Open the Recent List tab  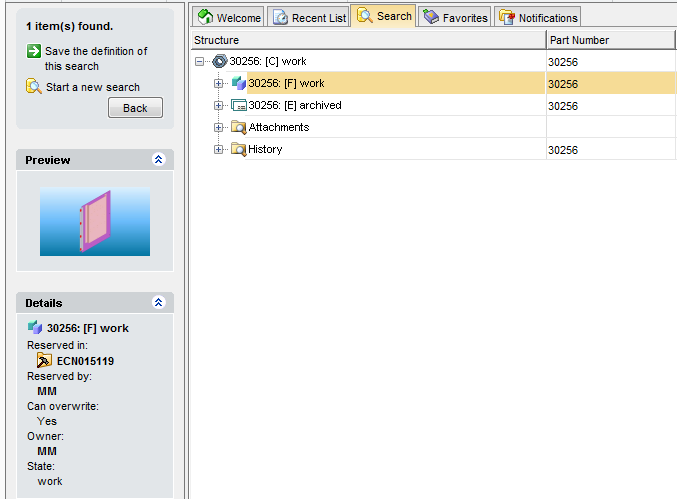(x=308, y=17)
